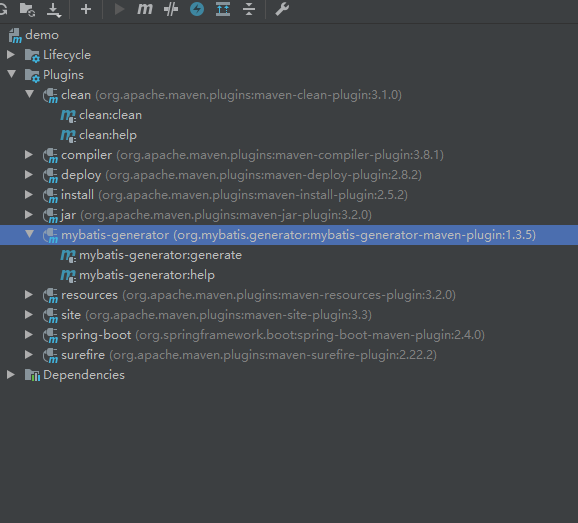Select the clean:help goal
The height and width of the screenshot is (523, 578).
tap(108, 135)
